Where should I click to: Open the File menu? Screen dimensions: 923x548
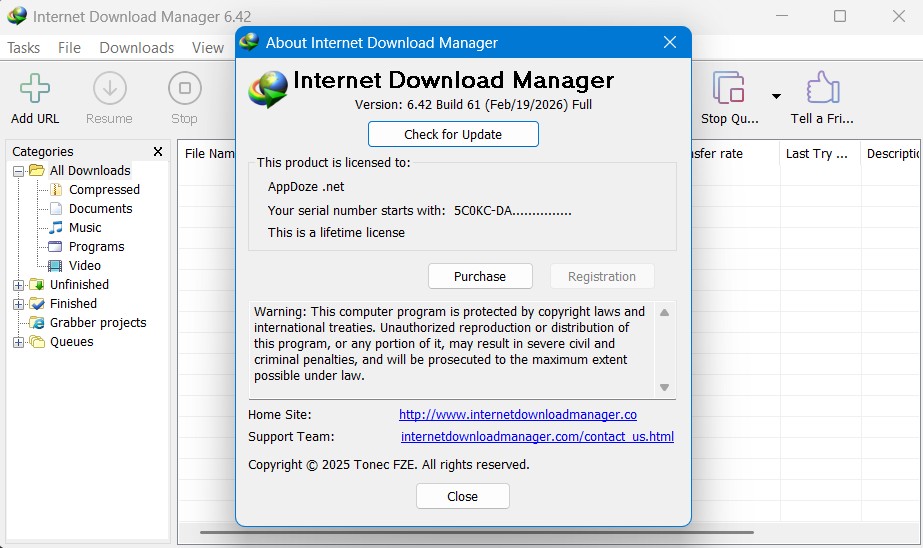pos(69,48)
